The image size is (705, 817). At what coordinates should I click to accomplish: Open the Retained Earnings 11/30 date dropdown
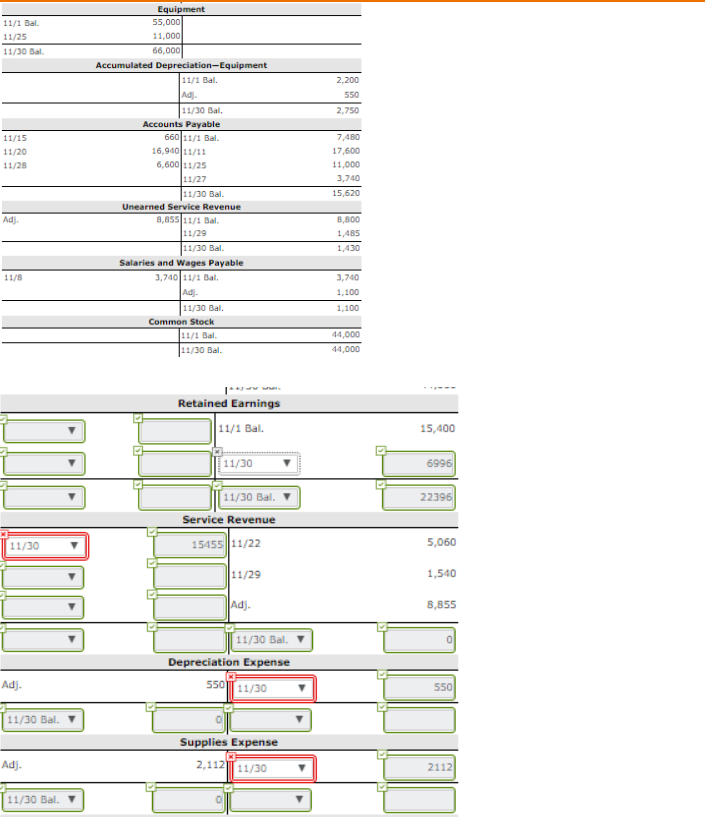[258, 463]
